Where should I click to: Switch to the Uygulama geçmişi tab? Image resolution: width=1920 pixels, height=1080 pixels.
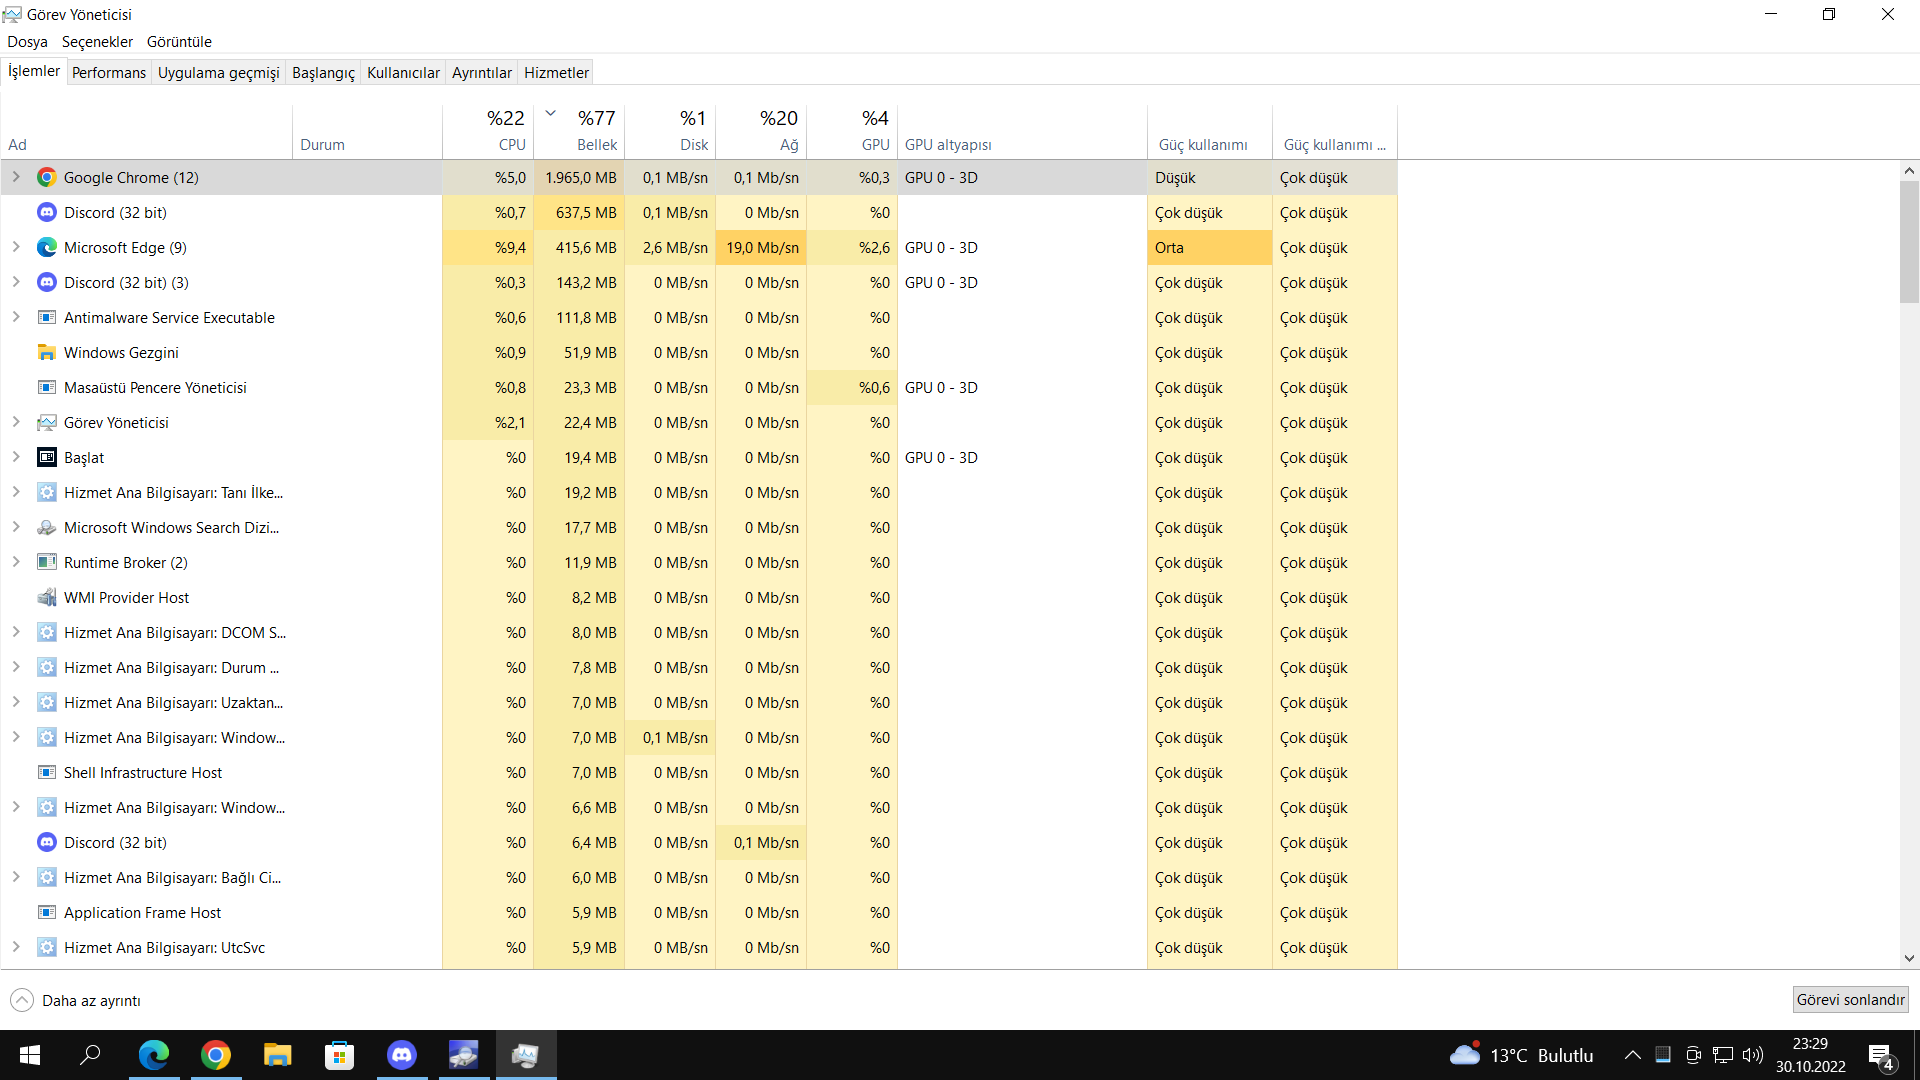click(219, 72)
